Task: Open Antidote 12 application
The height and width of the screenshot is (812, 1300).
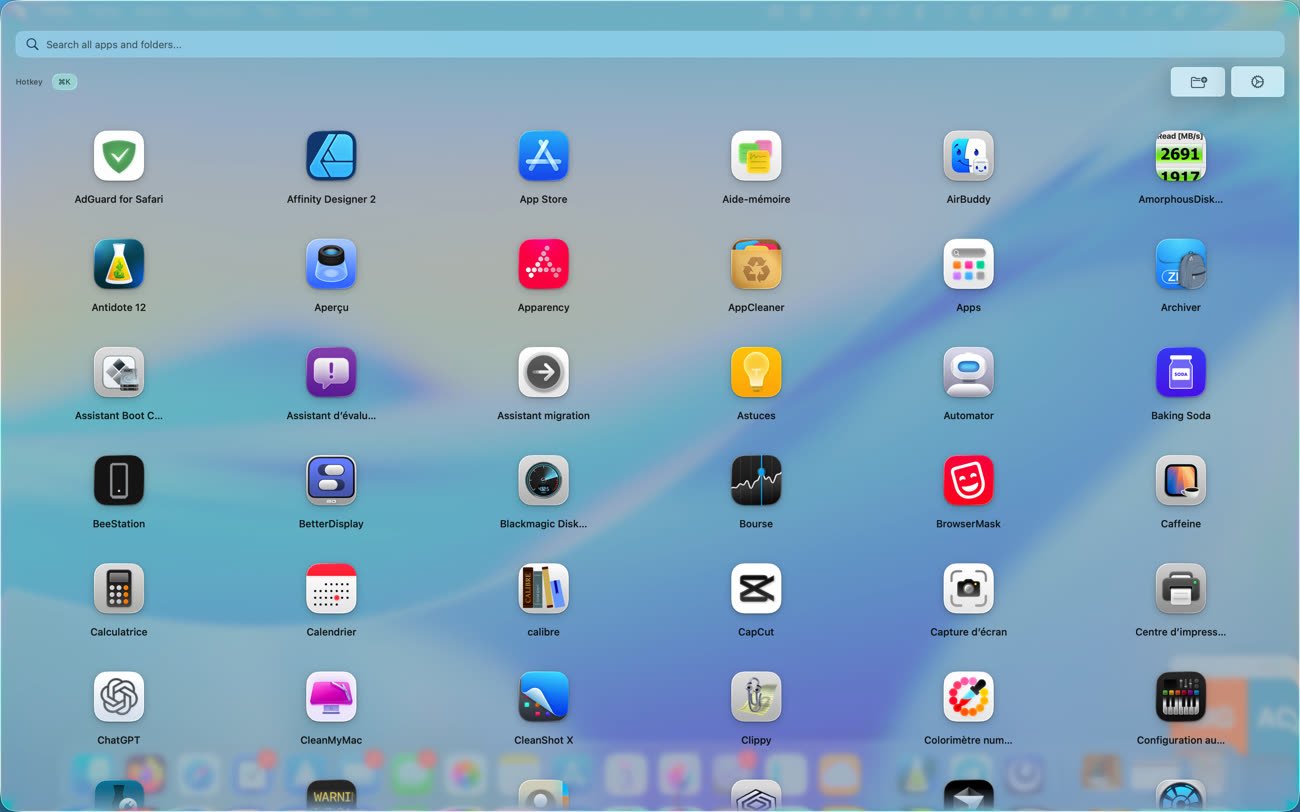Action: click(x=119, y=264)
